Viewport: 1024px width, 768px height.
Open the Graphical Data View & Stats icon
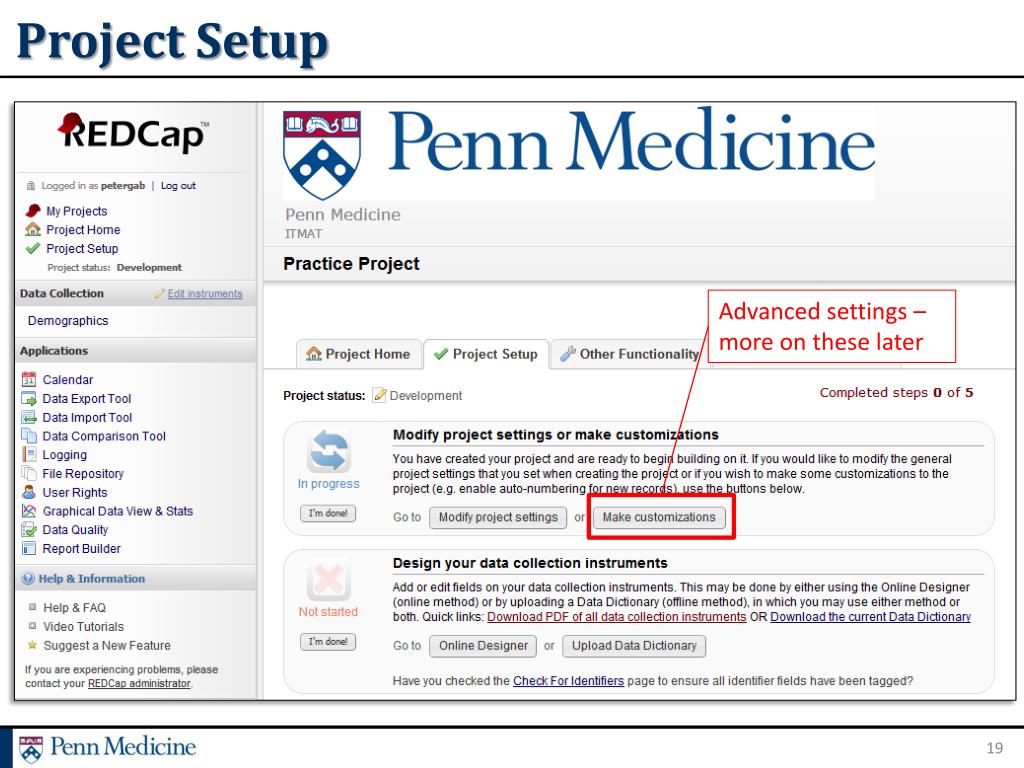(x=29, y=511)
